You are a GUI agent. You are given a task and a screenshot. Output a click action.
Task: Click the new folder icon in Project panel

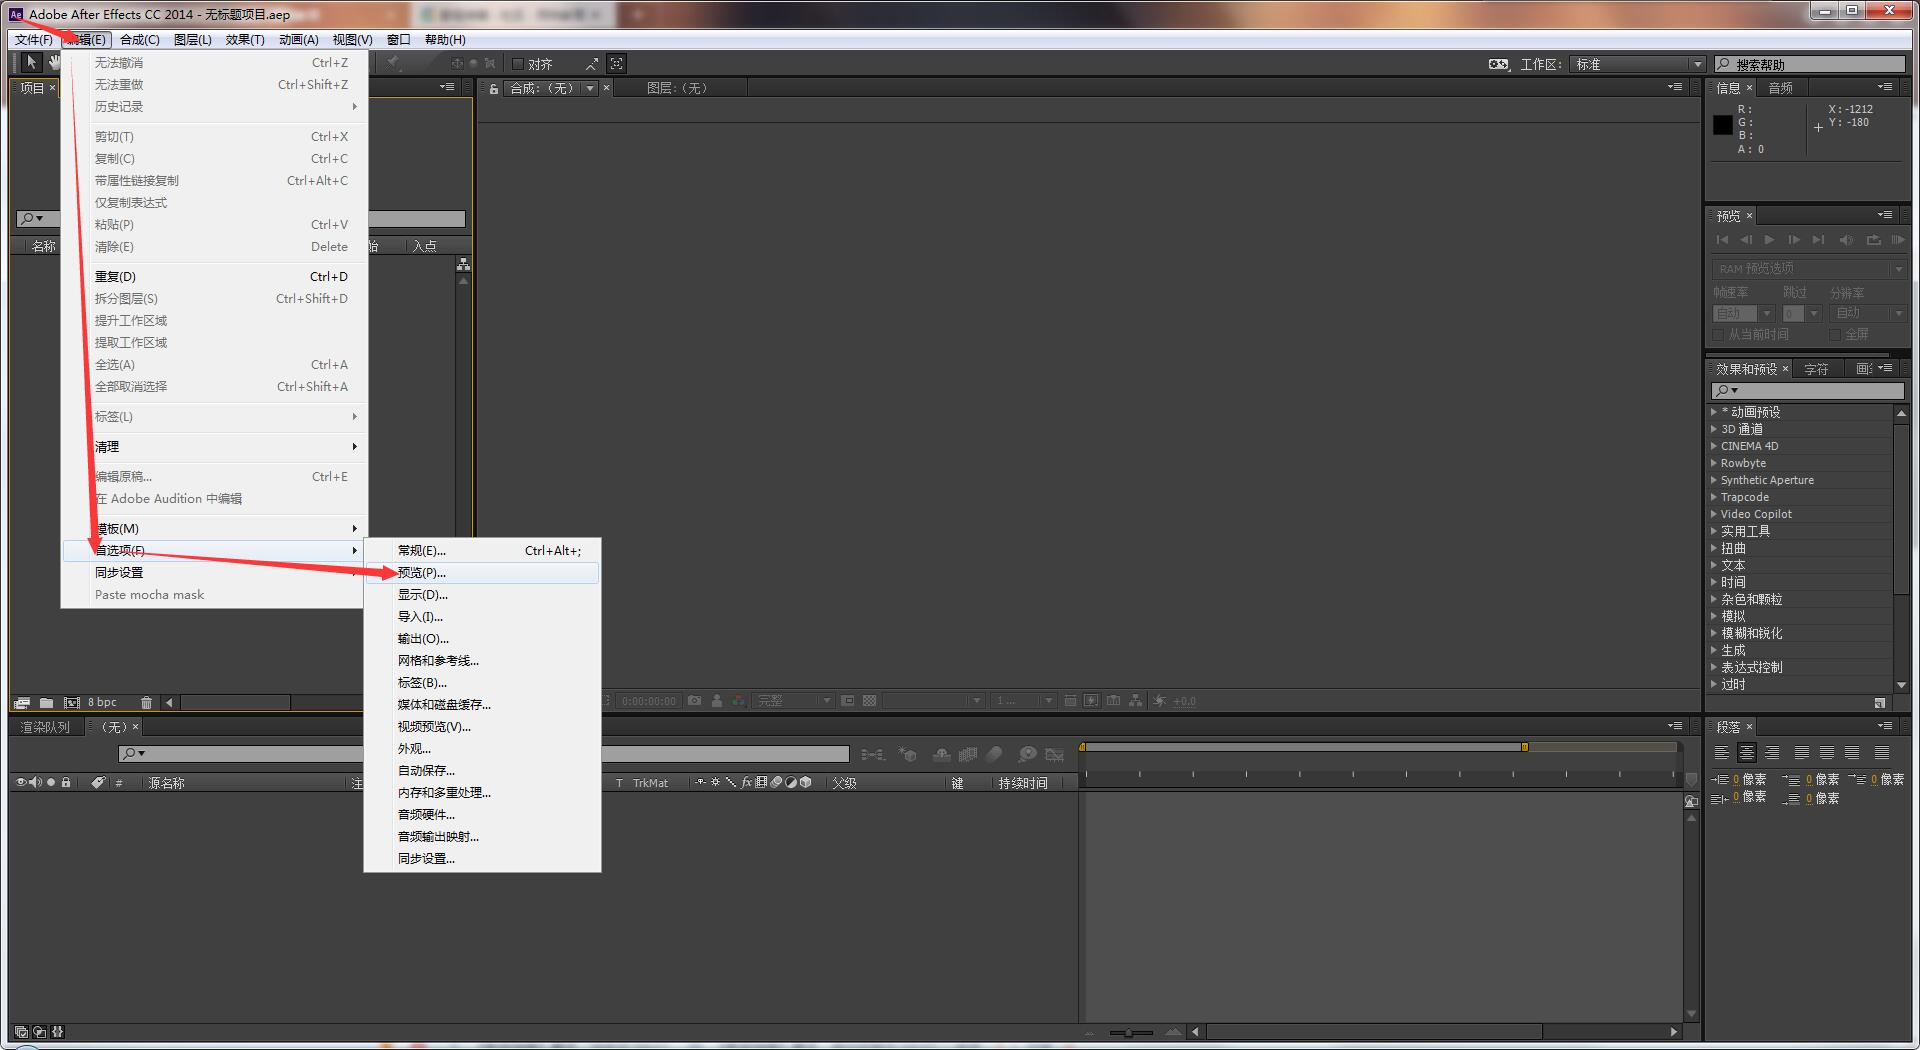46,702
